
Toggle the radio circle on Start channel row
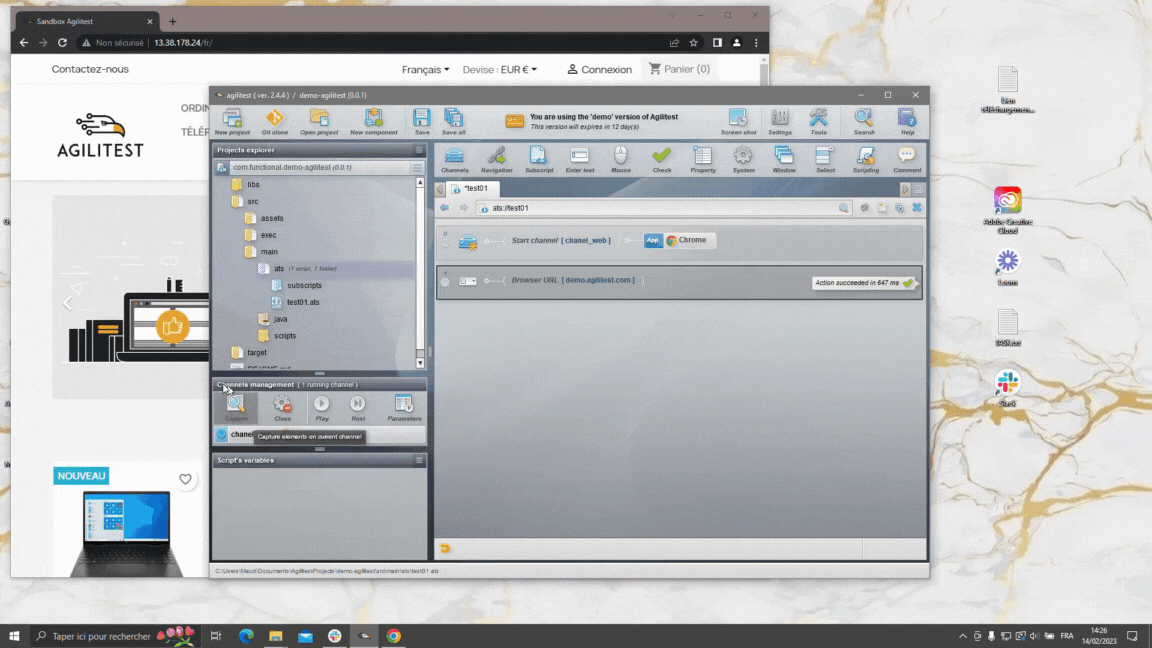445,243
